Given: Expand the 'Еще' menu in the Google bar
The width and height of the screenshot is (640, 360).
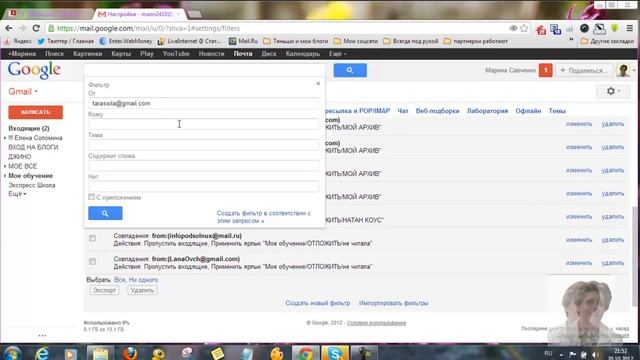Looking at the screenshot, I should tap(338, 53).
